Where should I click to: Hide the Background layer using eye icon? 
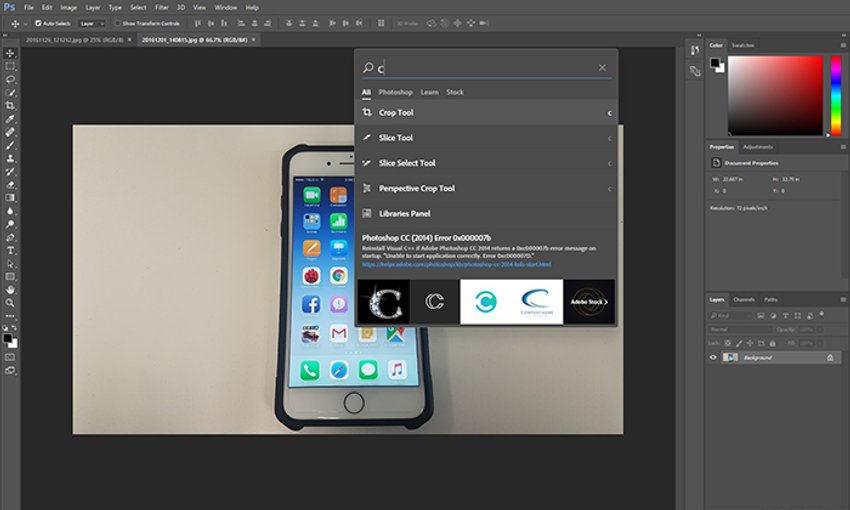coord(713,357)
